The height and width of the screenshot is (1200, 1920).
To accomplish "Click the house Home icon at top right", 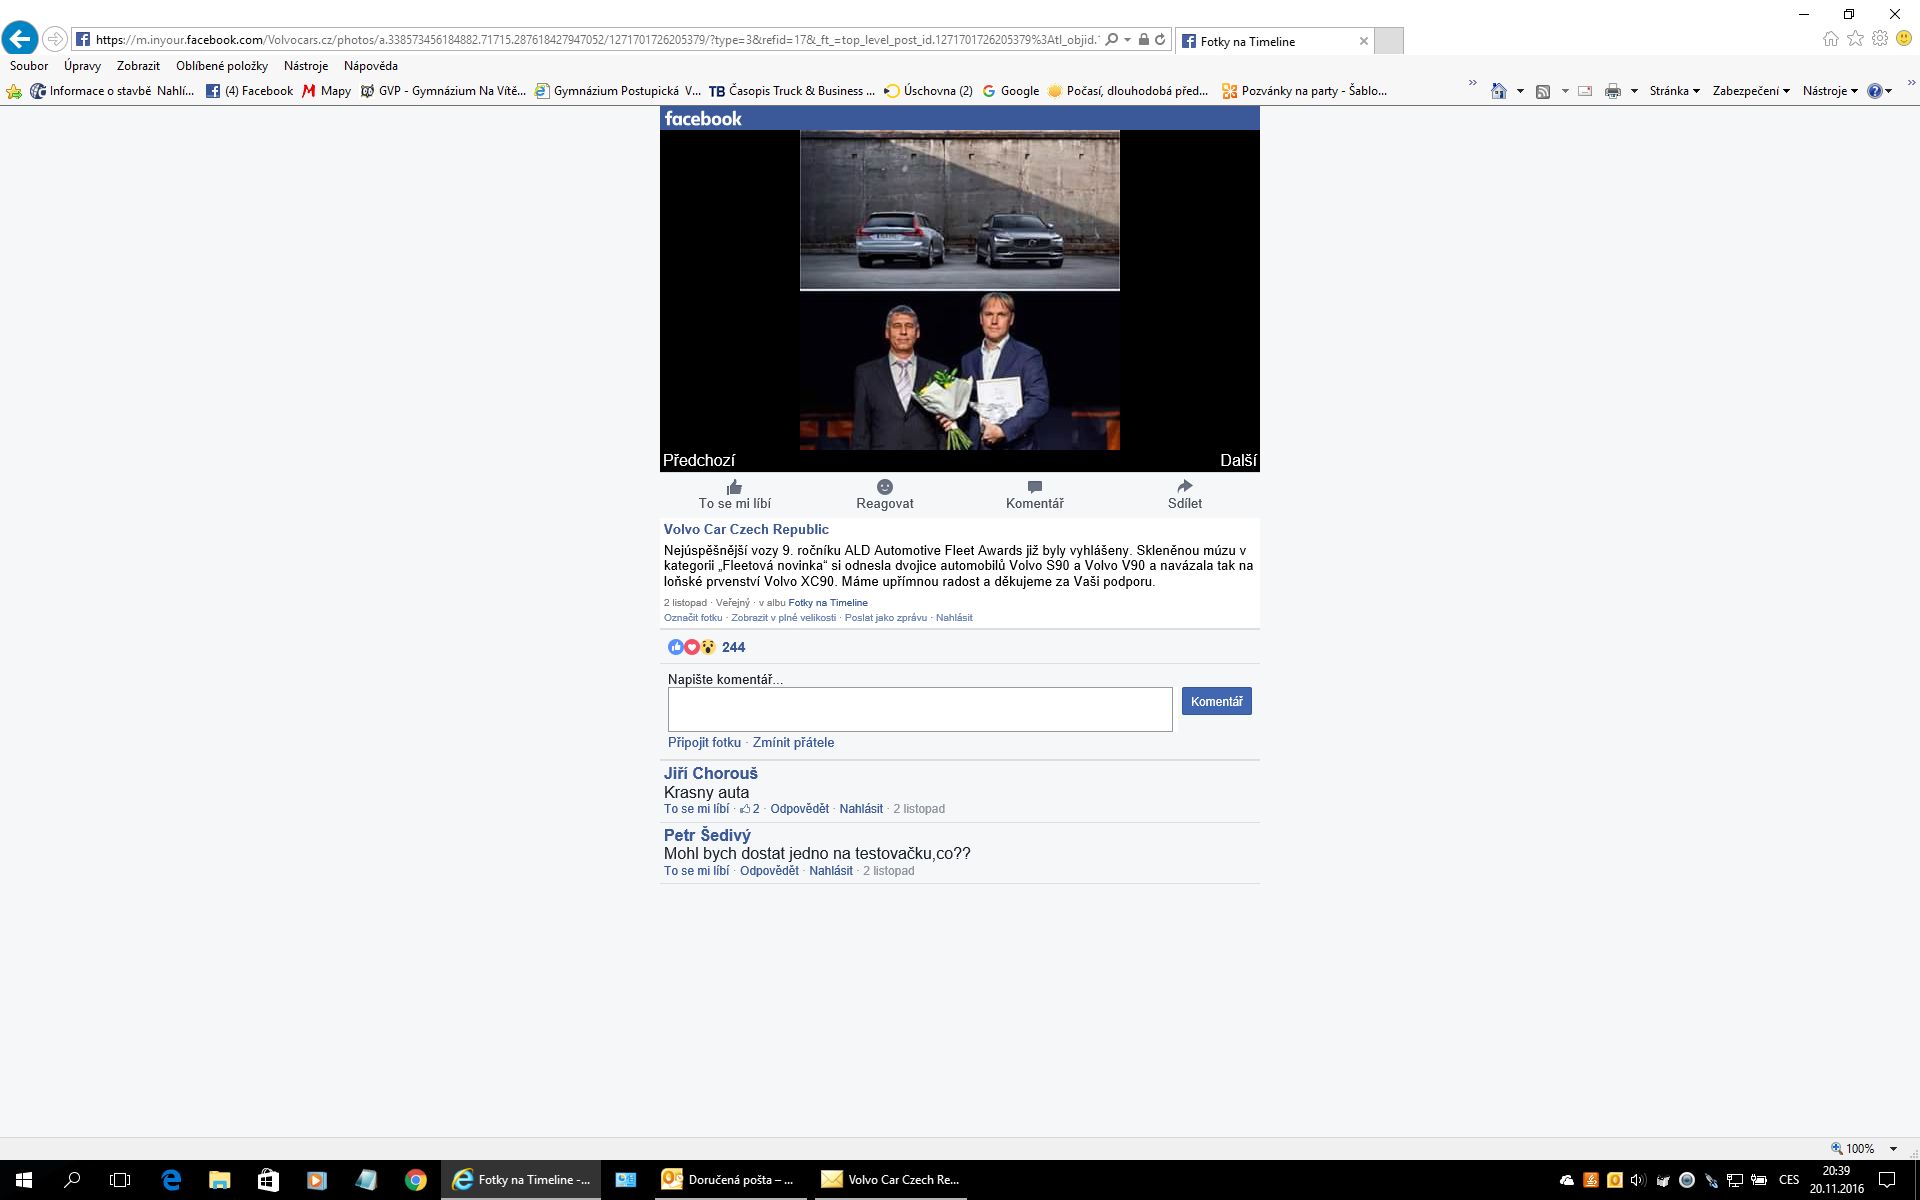I will coord(1830,39).
